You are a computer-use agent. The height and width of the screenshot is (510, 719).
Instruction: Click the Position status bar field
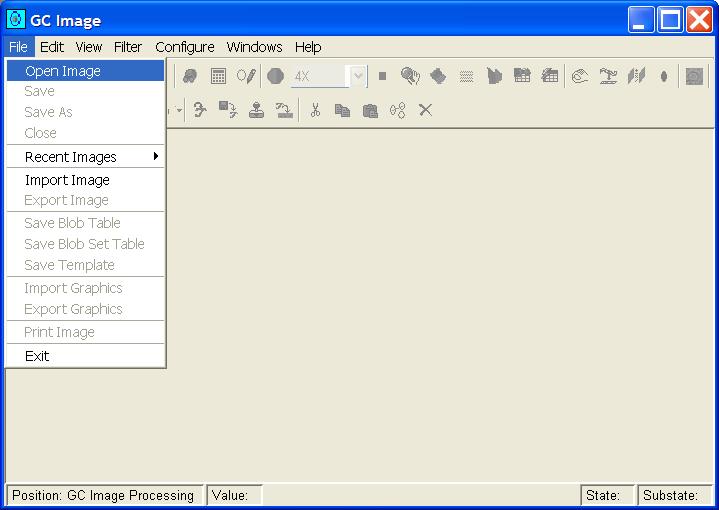point(105,495)
